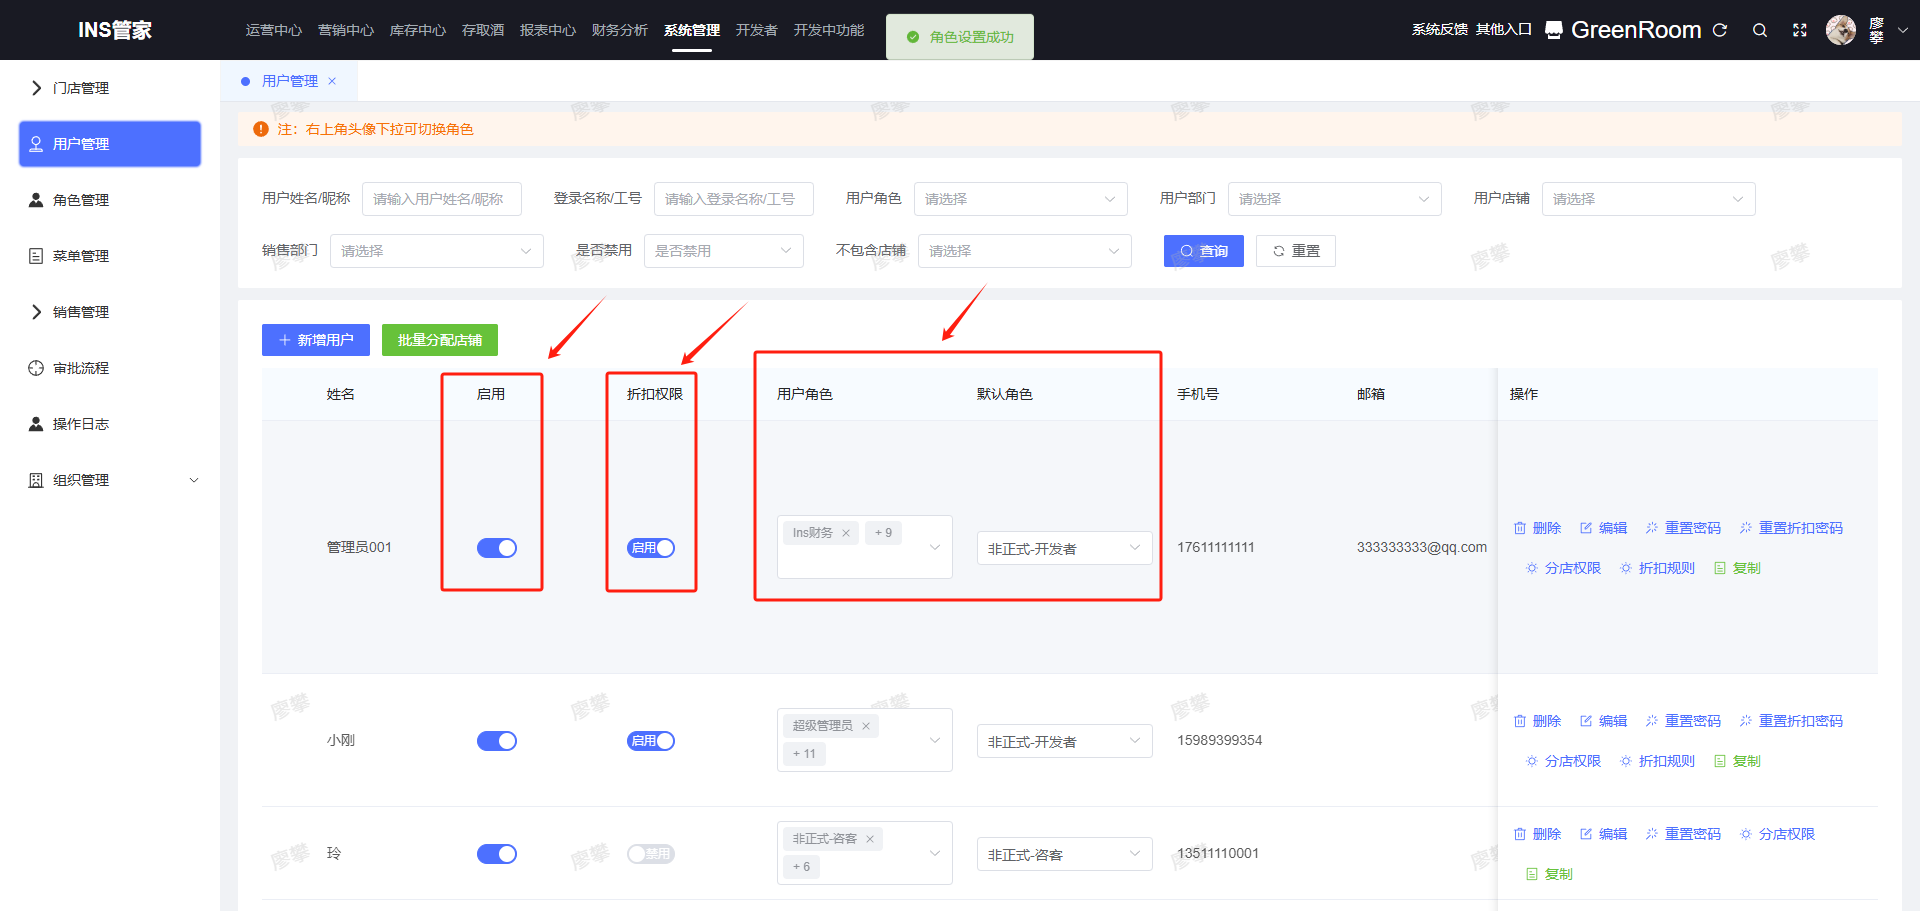Screen dimensions: 1920x911
Task: Focus the 登录名称/工号 input field
Action: tap(734, 199)
